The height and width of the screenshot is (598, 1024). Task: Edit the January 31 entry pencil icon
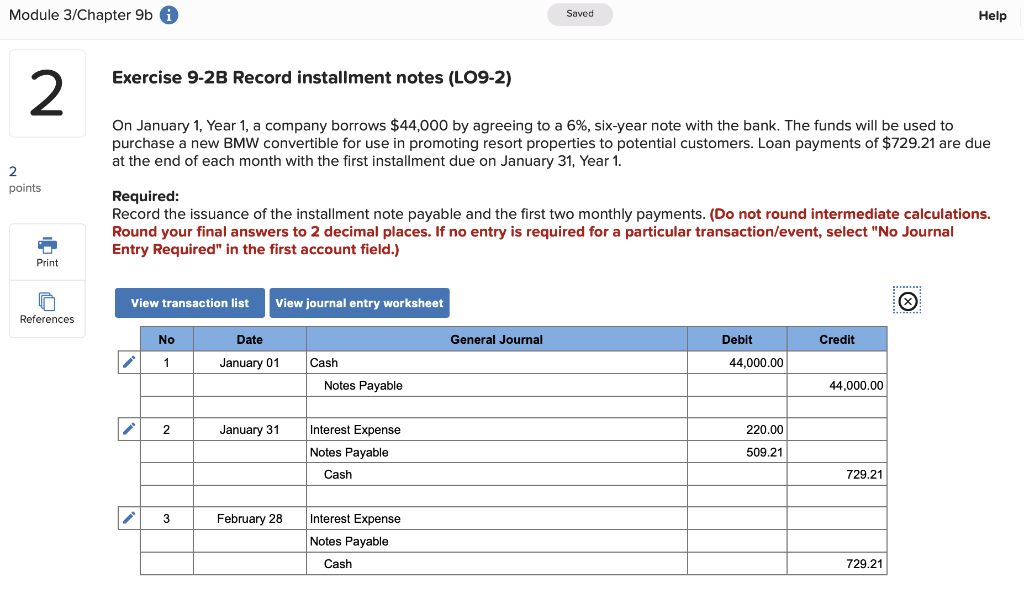coord(128,428)
